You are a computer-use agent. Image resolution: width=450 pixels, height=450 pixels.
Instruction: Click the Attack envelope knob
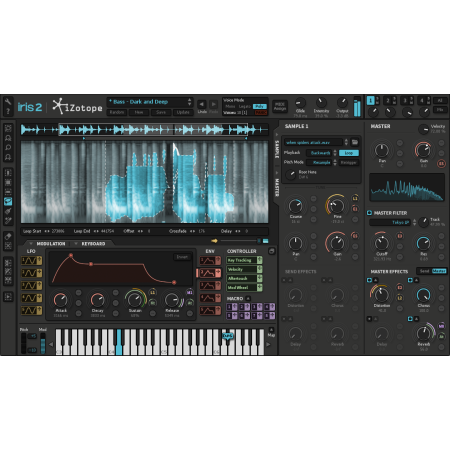point(61,300)
